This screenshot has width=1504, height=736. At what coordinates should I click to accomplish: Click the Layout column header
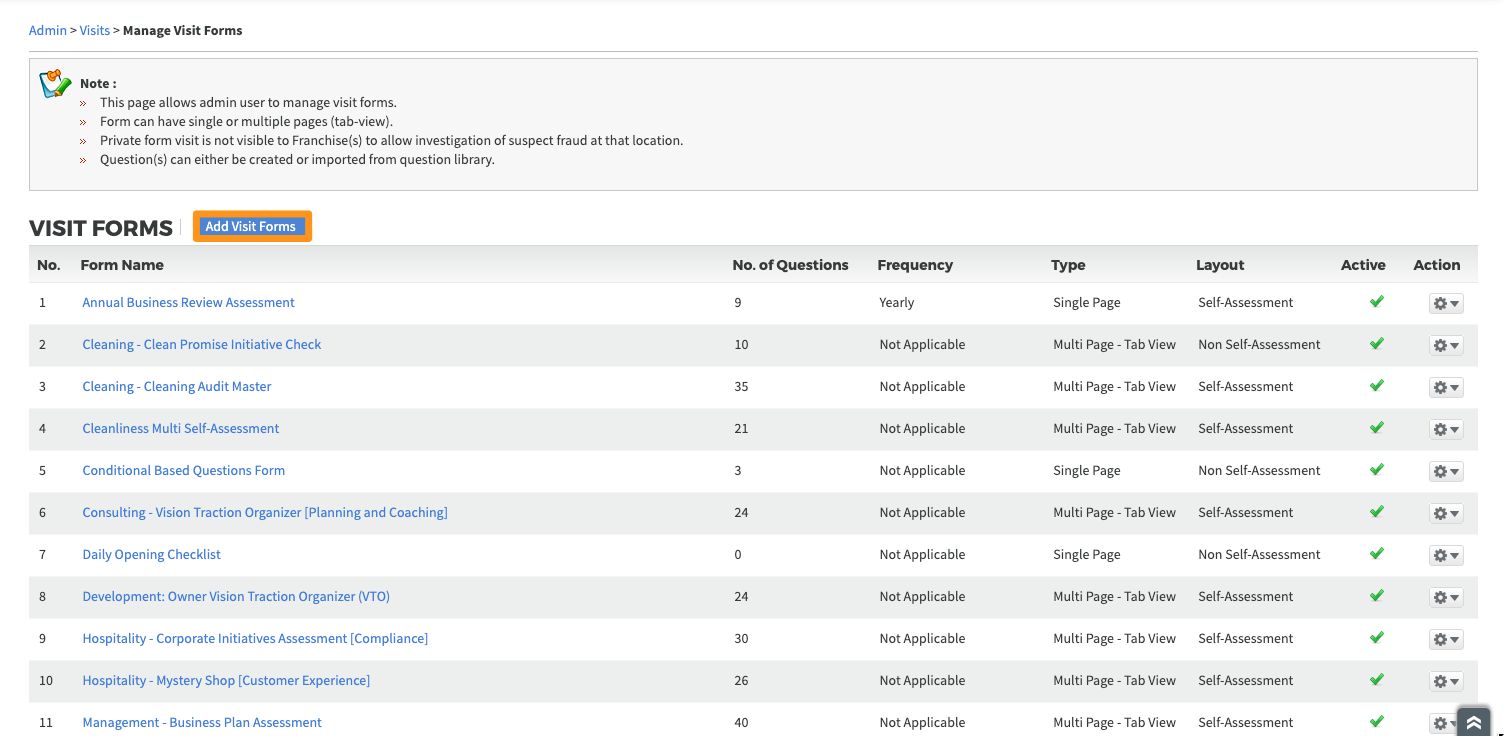point(1220,265)
